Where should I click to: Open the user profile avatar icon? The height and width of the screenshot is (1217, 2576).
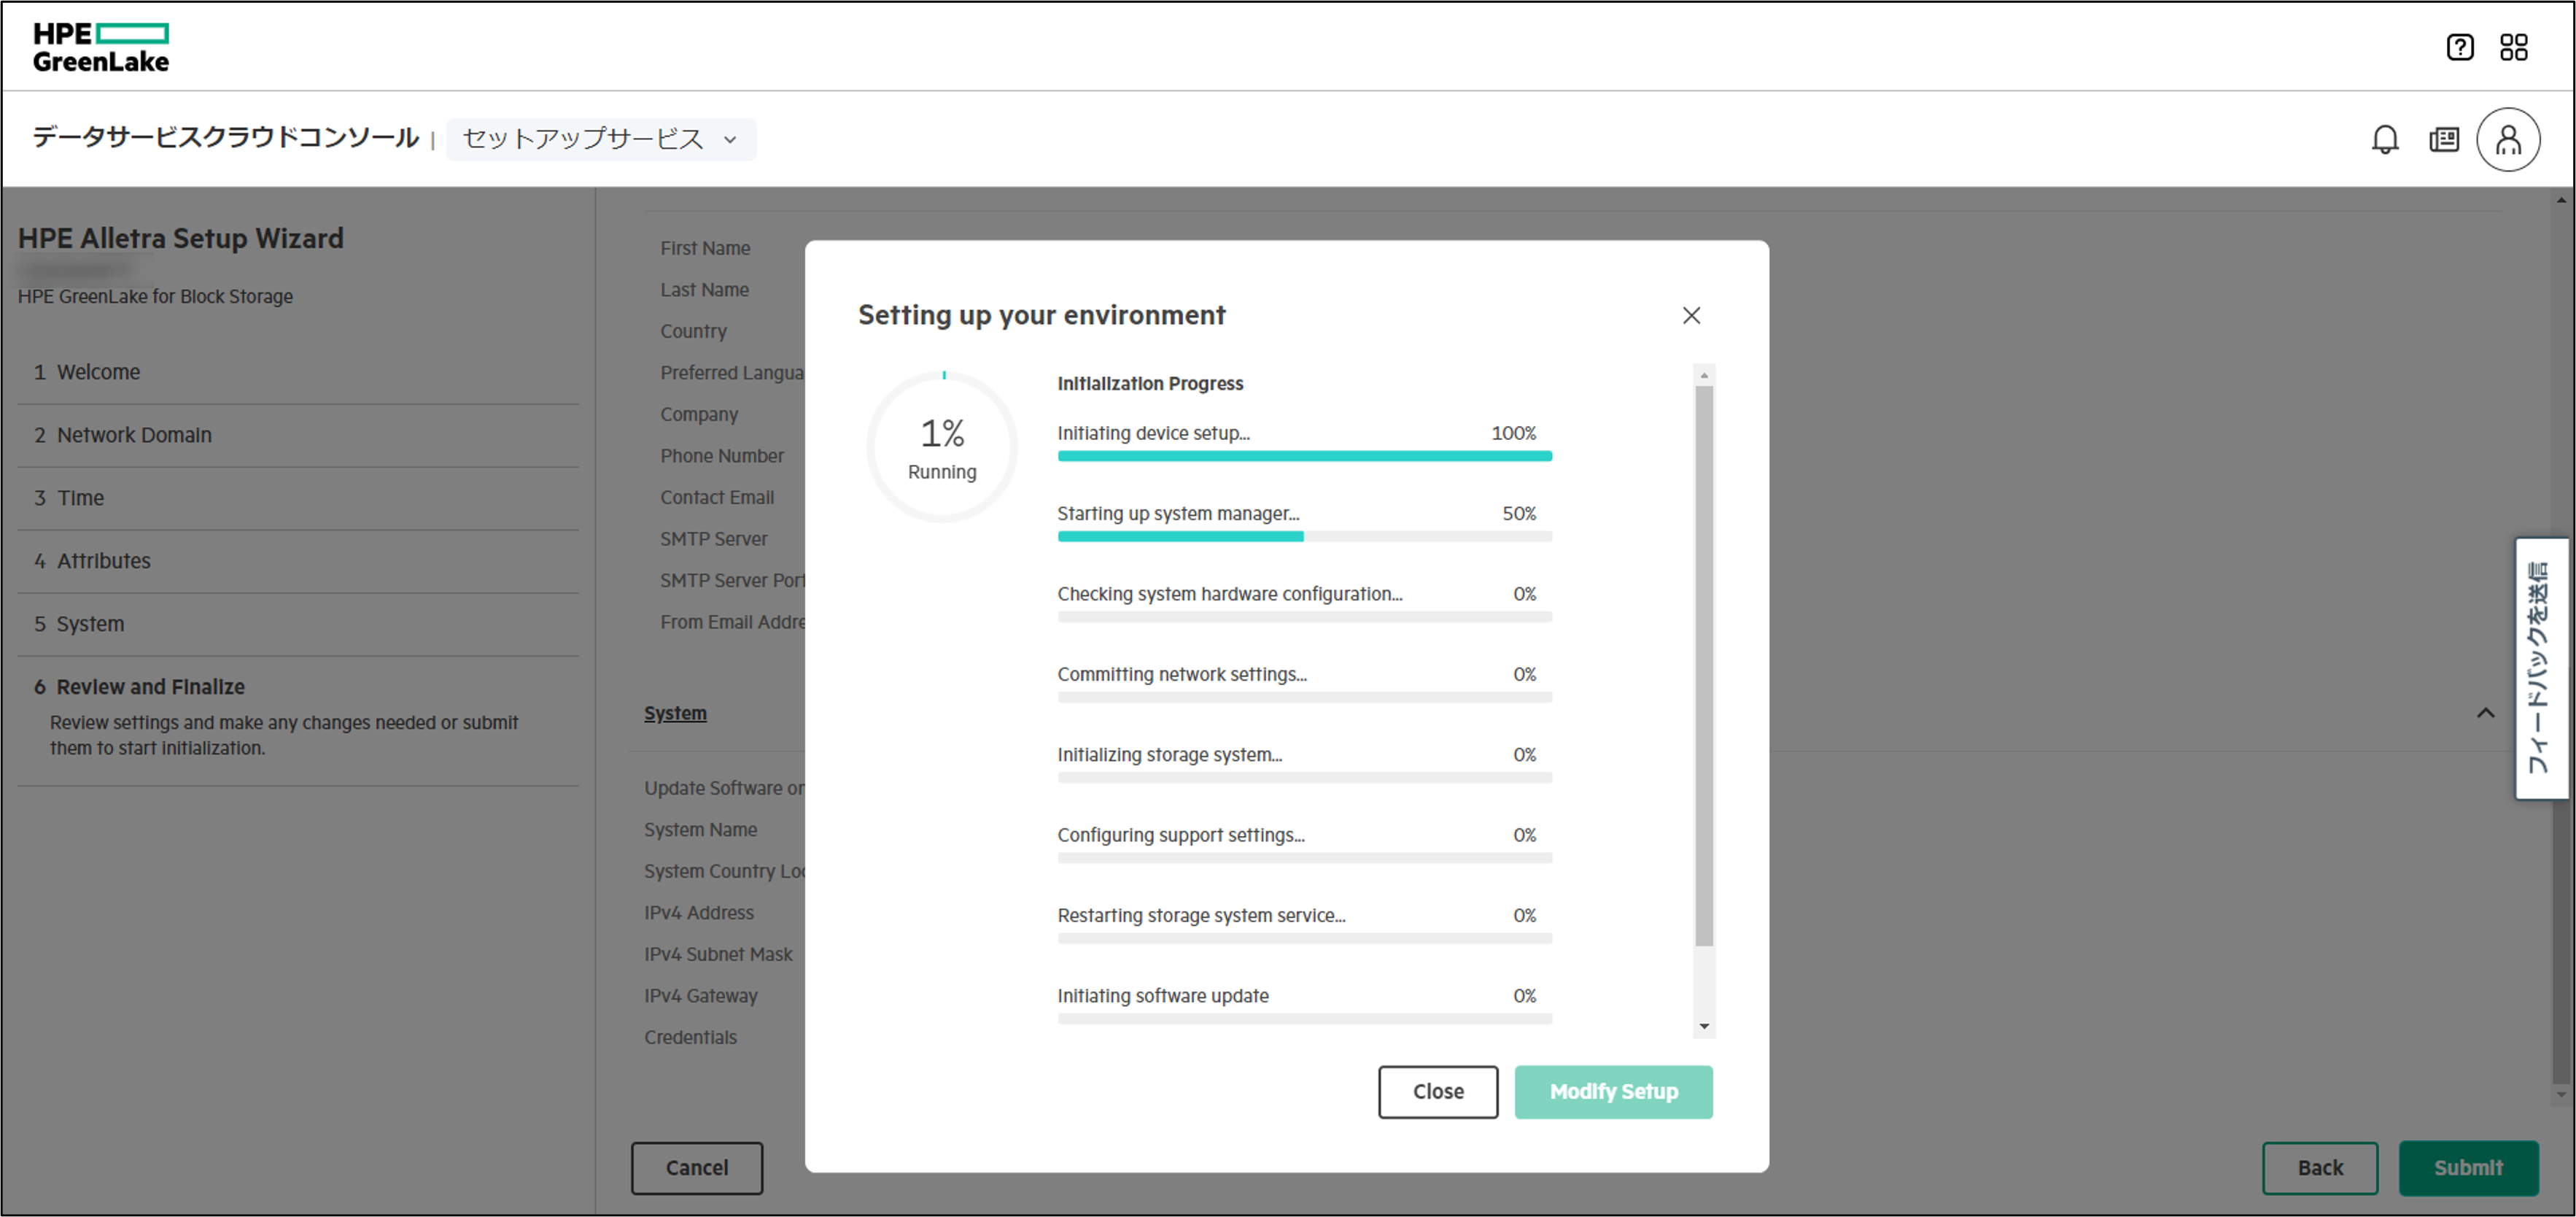pos(2507,139)
